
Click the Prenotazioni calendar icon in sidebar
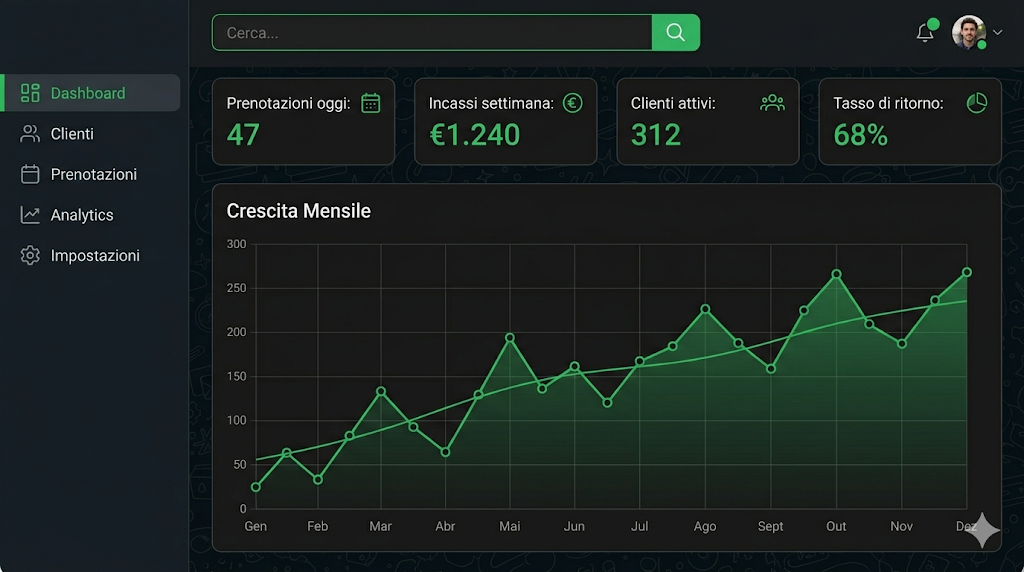[30, 174]
